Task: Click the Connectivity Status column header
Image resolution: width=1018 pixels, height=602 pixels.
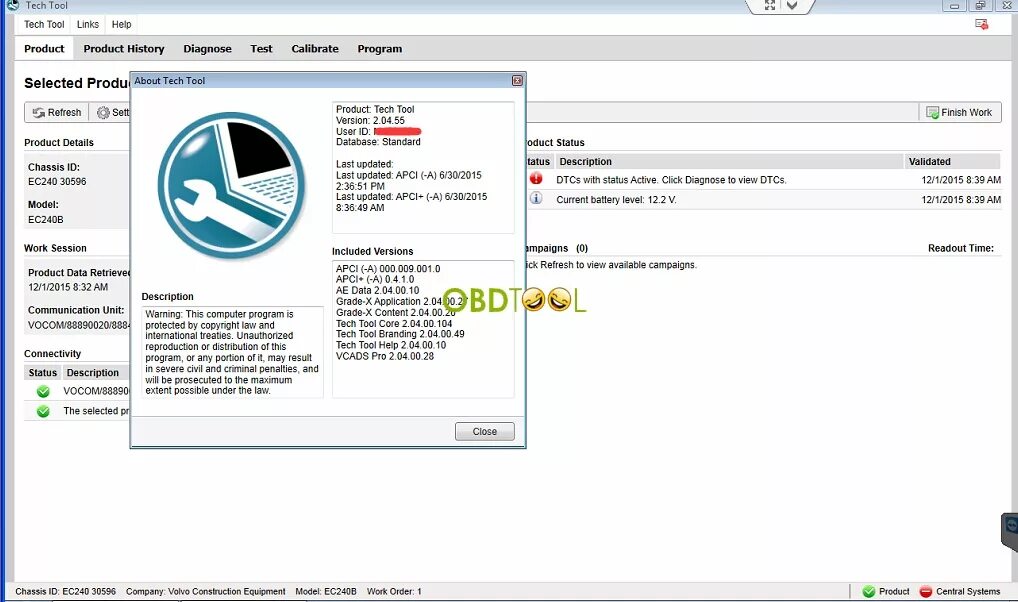Action: click(x=42, y=373)
